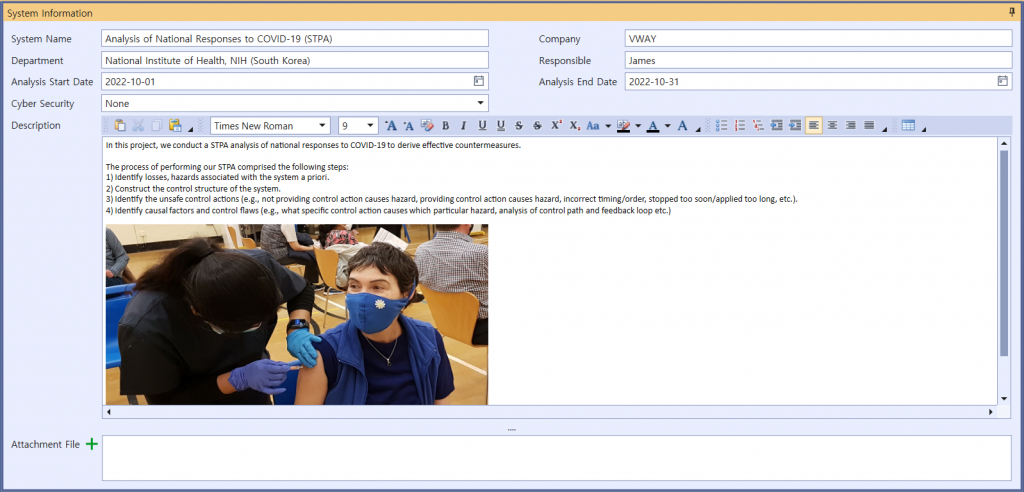The width and height of the screenshot is (1024, 492).
Task: Click the horizontal scroll left arrow
Action: click(x=108, y=412)
